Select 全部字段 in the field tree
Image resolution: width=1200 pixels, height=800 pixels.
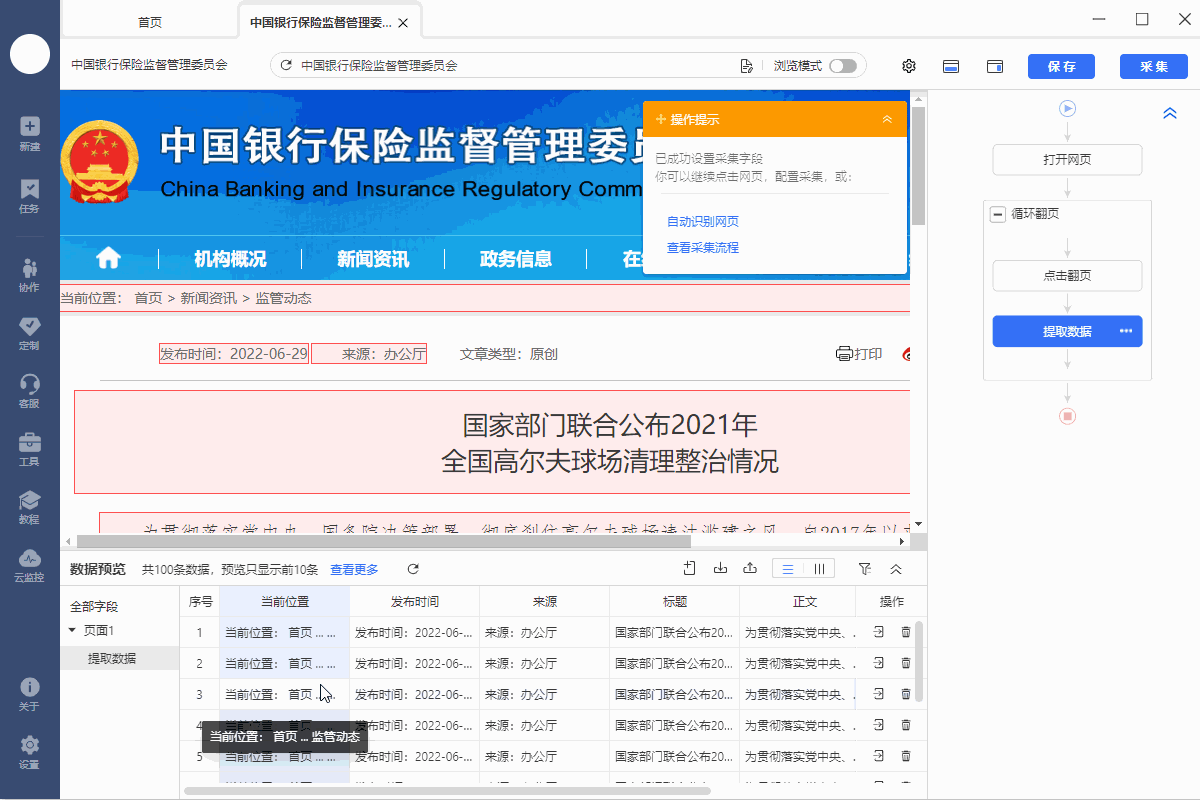coord(94,606)
